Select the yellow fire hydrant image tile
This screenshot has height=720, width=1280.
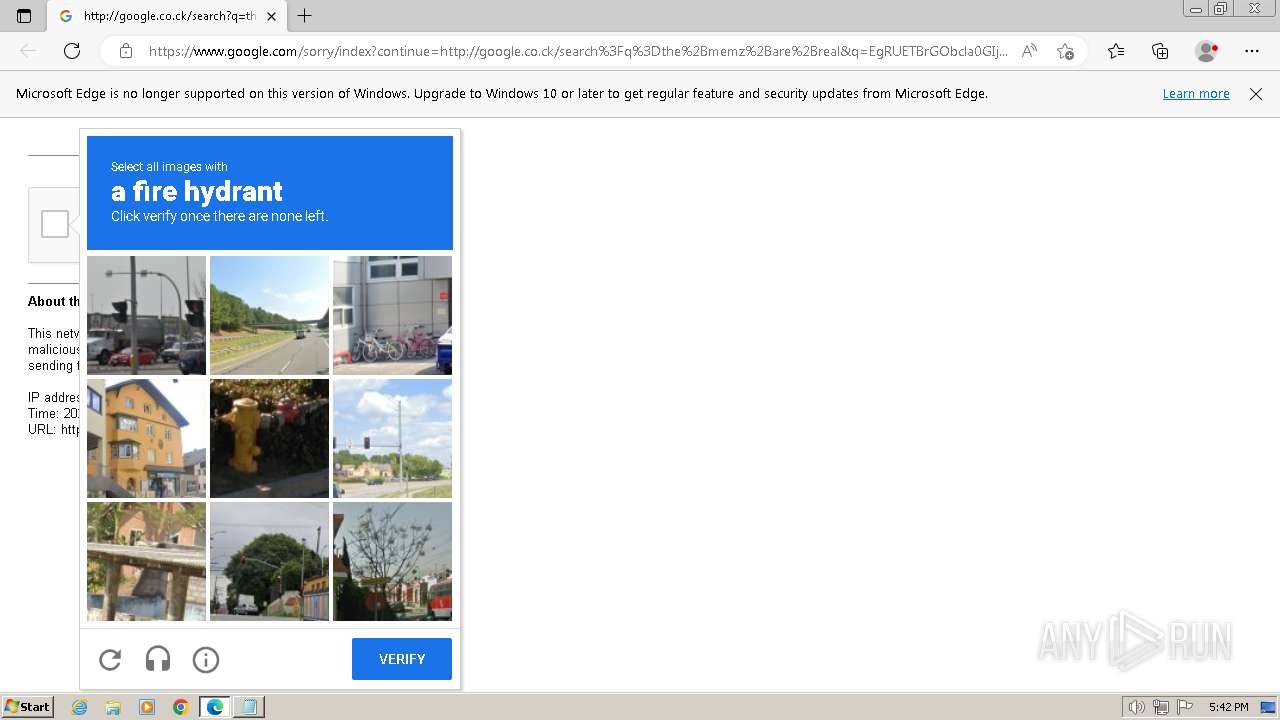click(x=269, y=438)
